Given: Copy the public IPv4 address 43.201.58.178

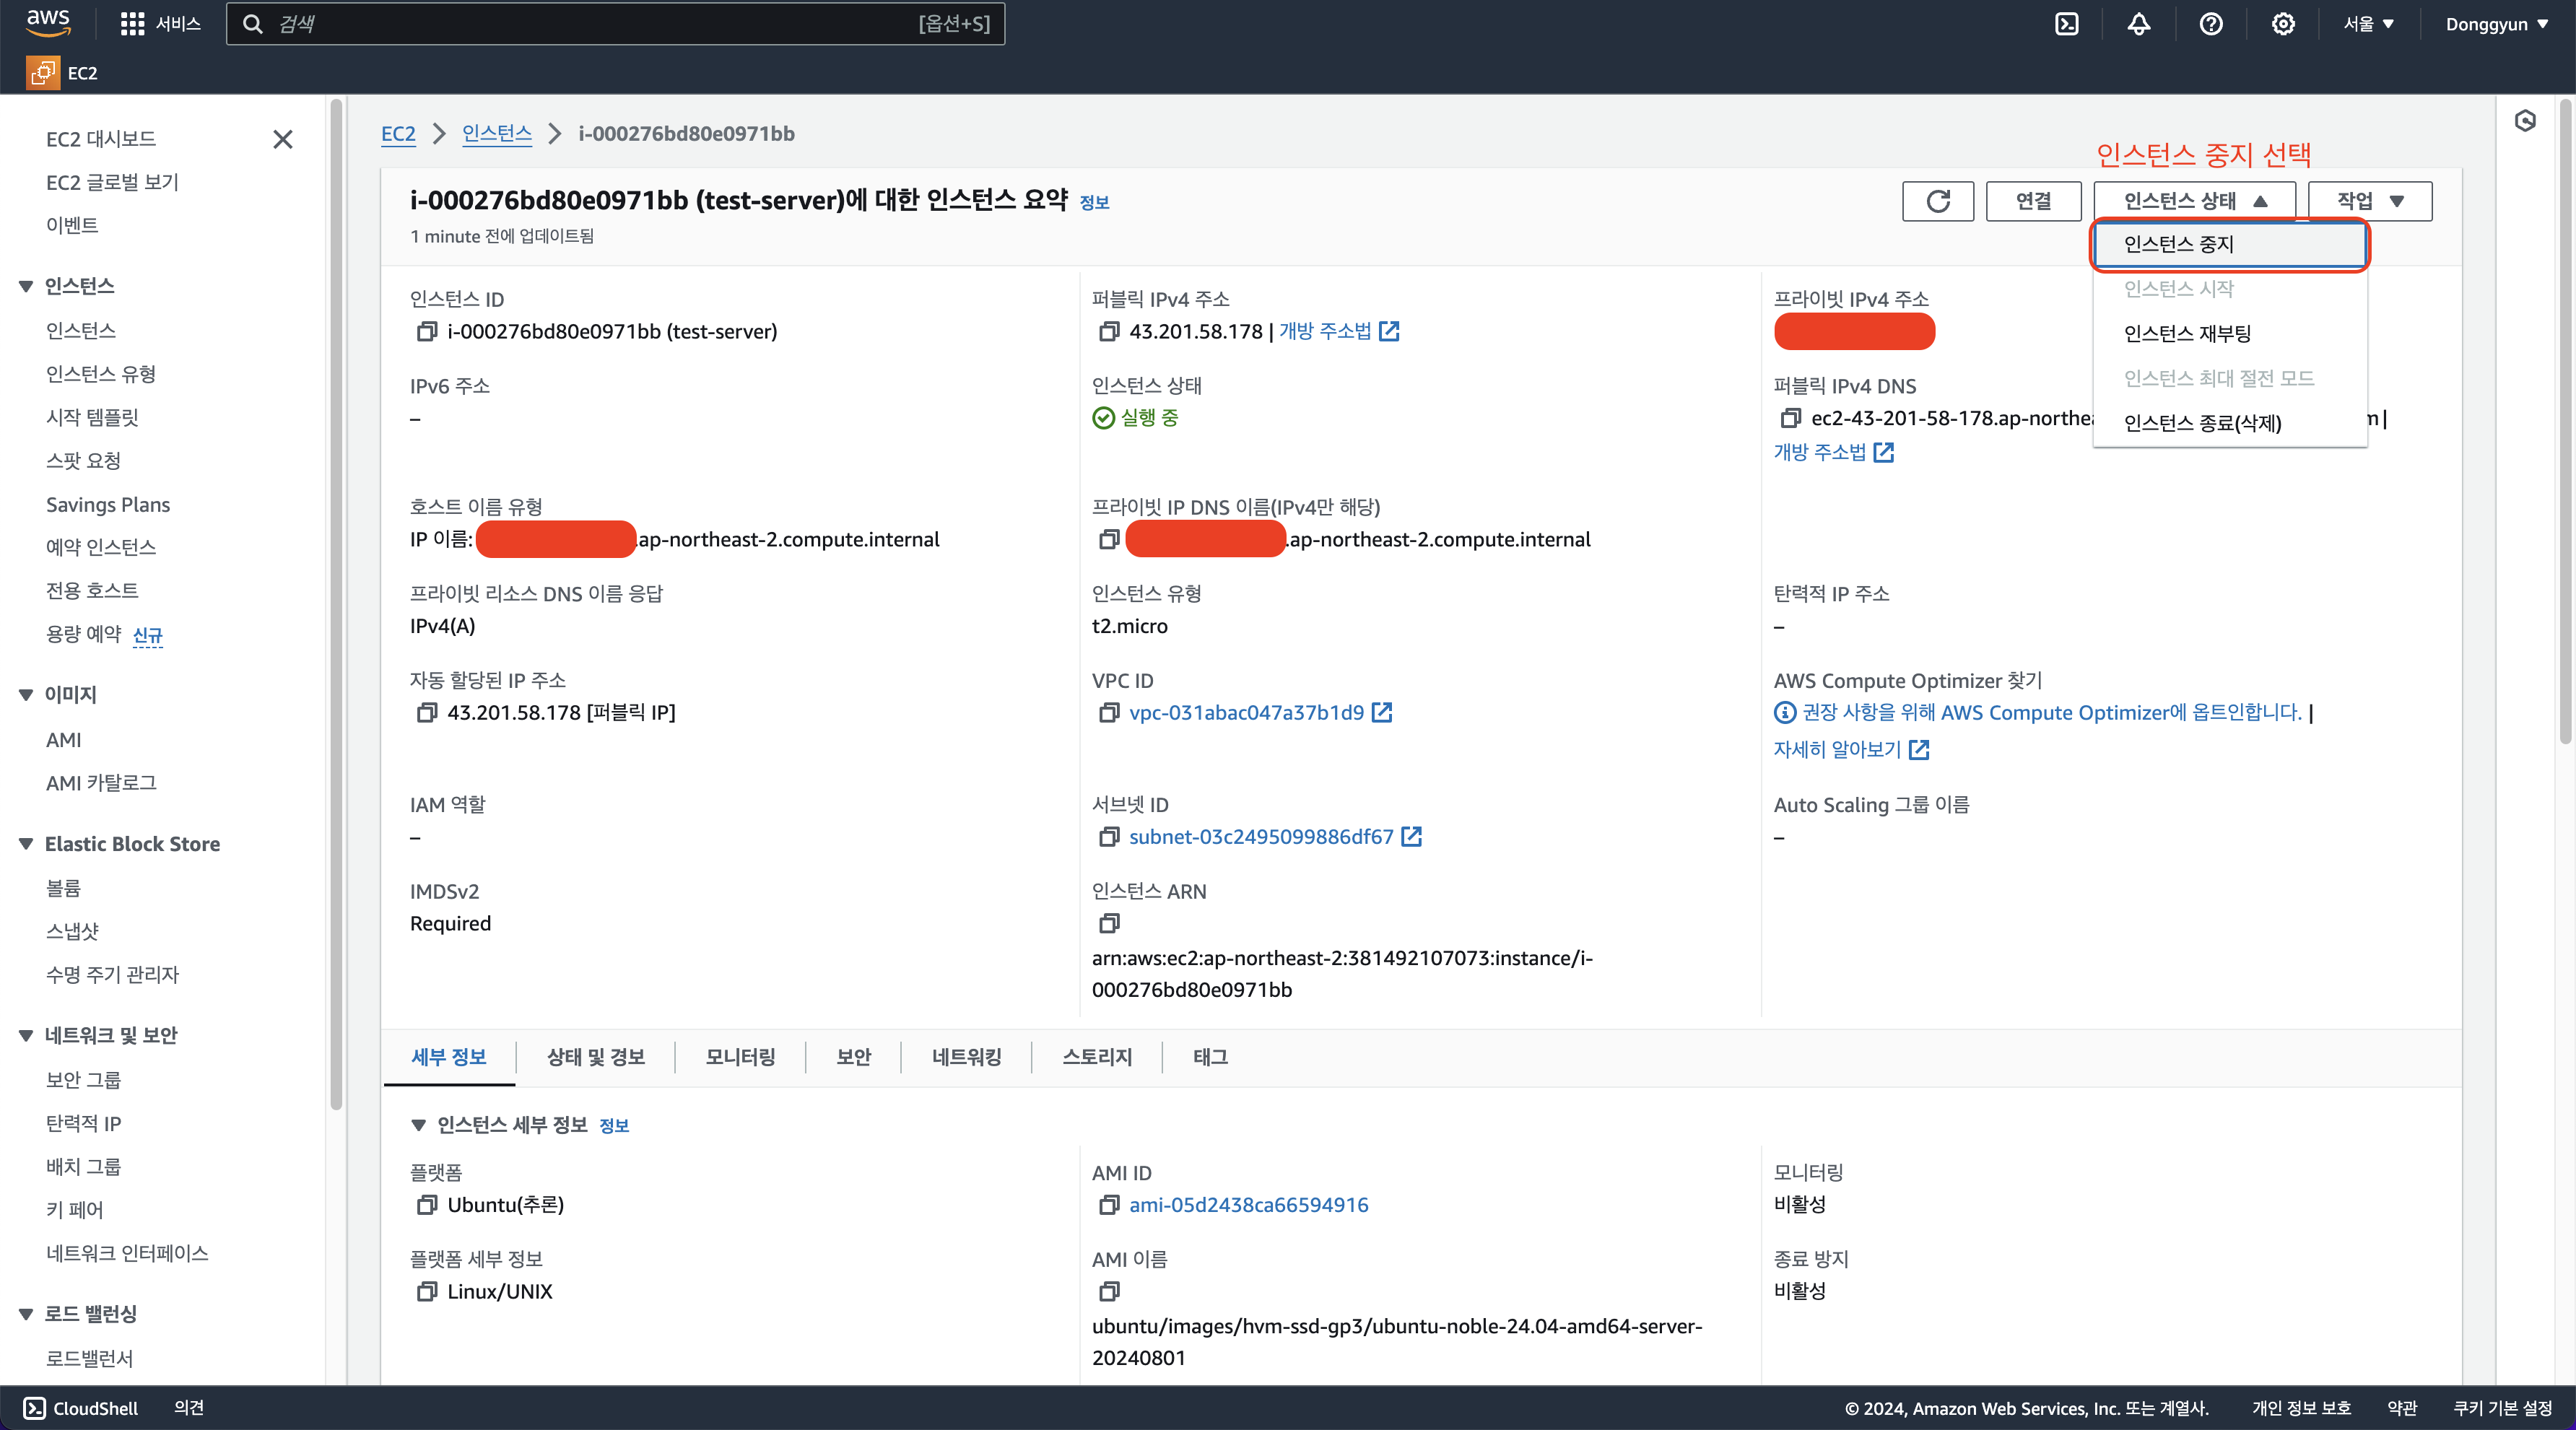Looking at the screenshot, I should point(1108,331).
